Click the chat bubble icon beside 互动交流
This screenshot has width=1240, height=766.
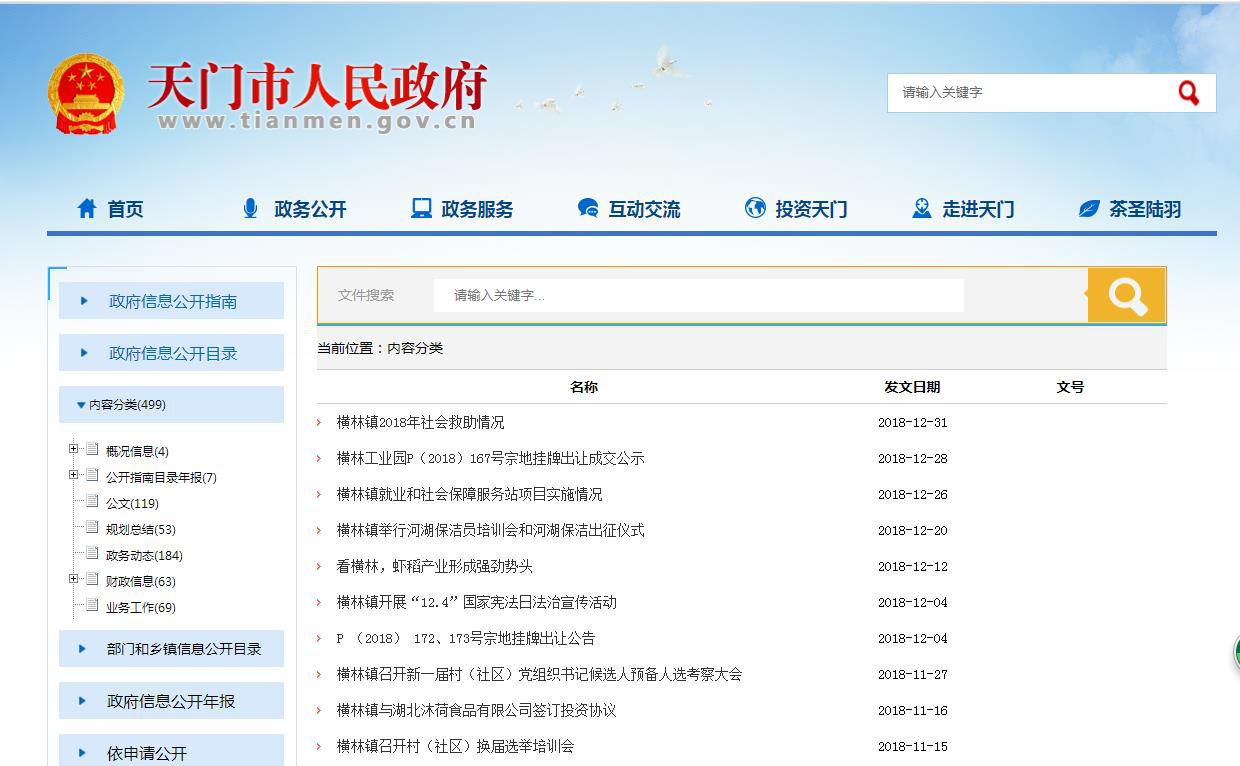pos(588,208)
